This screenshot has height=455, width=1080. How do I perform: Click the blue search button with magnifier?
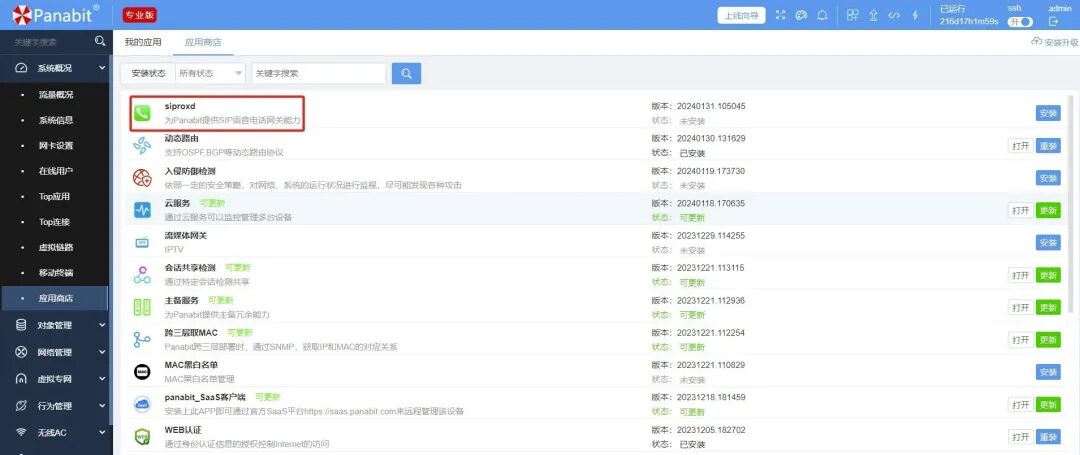pyautogui.click(x=406, y=73)
